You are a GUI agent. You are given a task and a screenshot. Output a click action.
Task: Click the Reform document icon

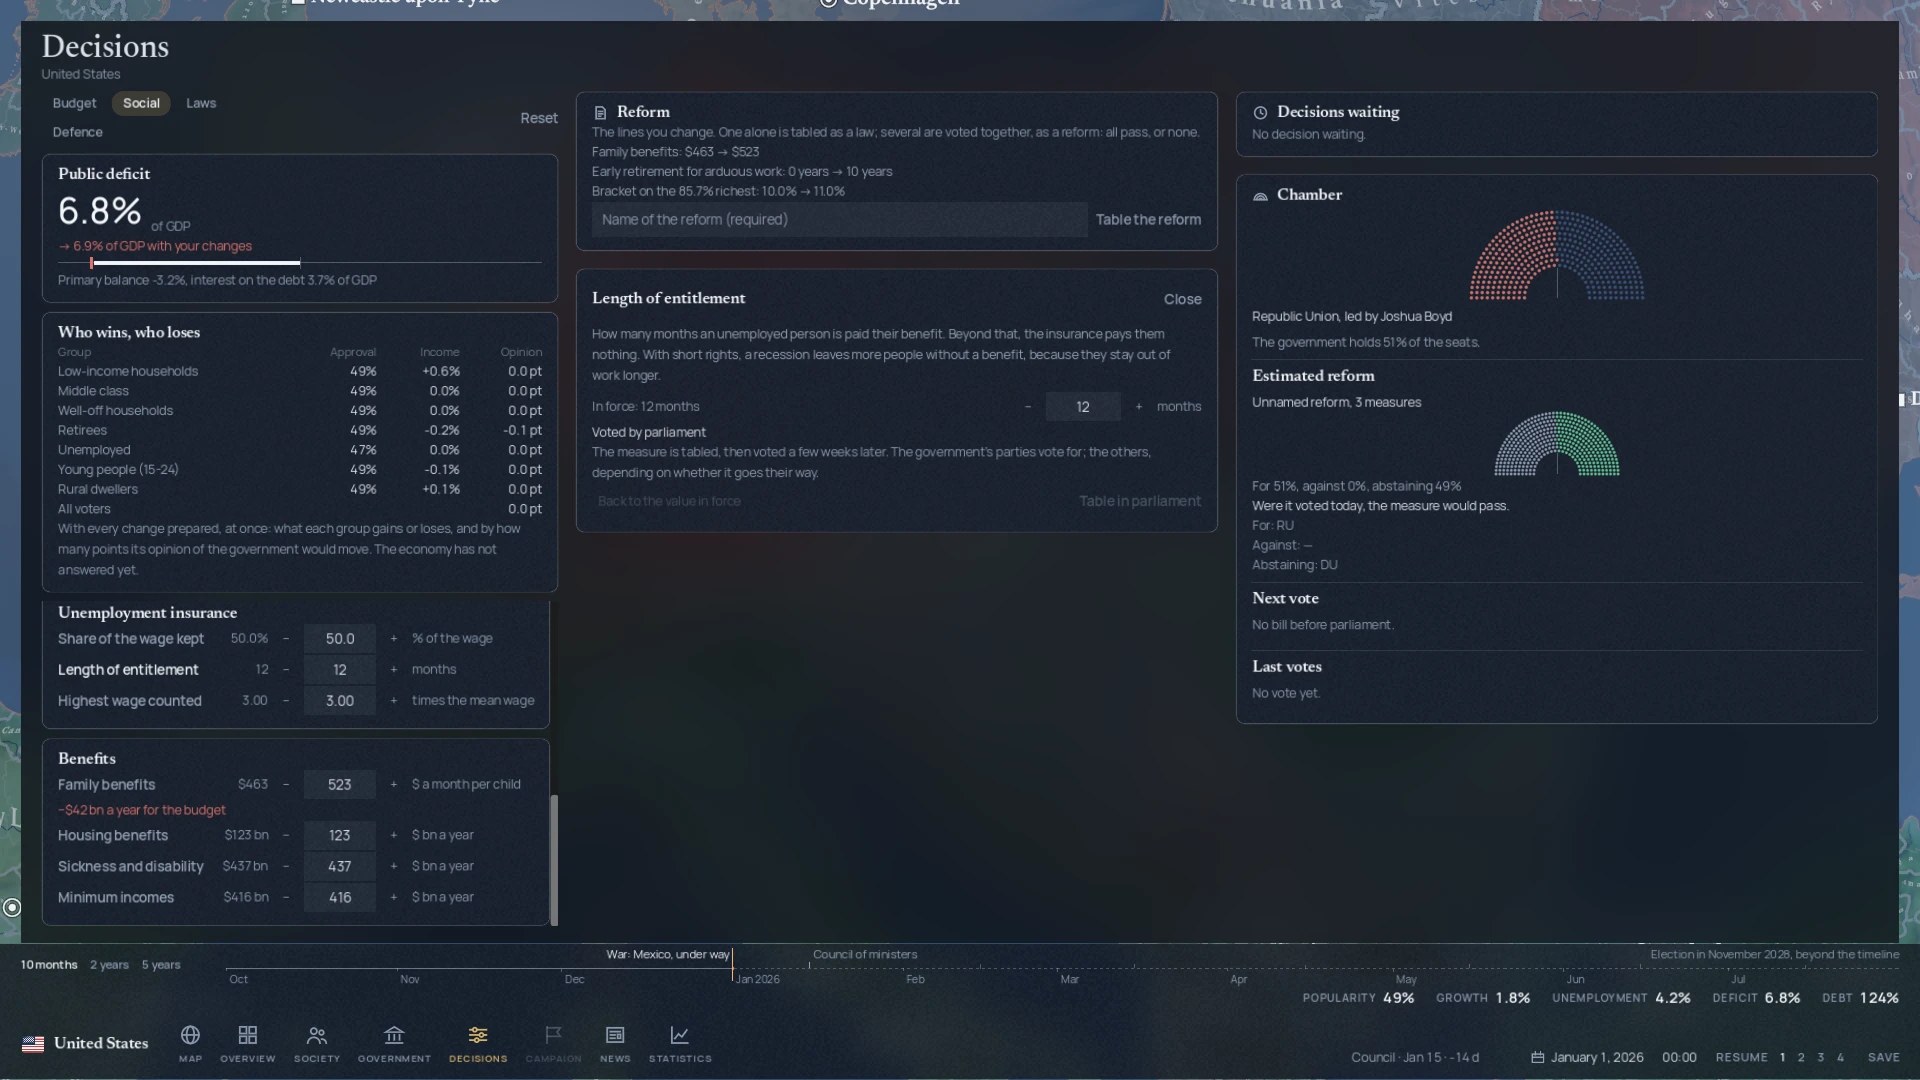click(600, 113)
